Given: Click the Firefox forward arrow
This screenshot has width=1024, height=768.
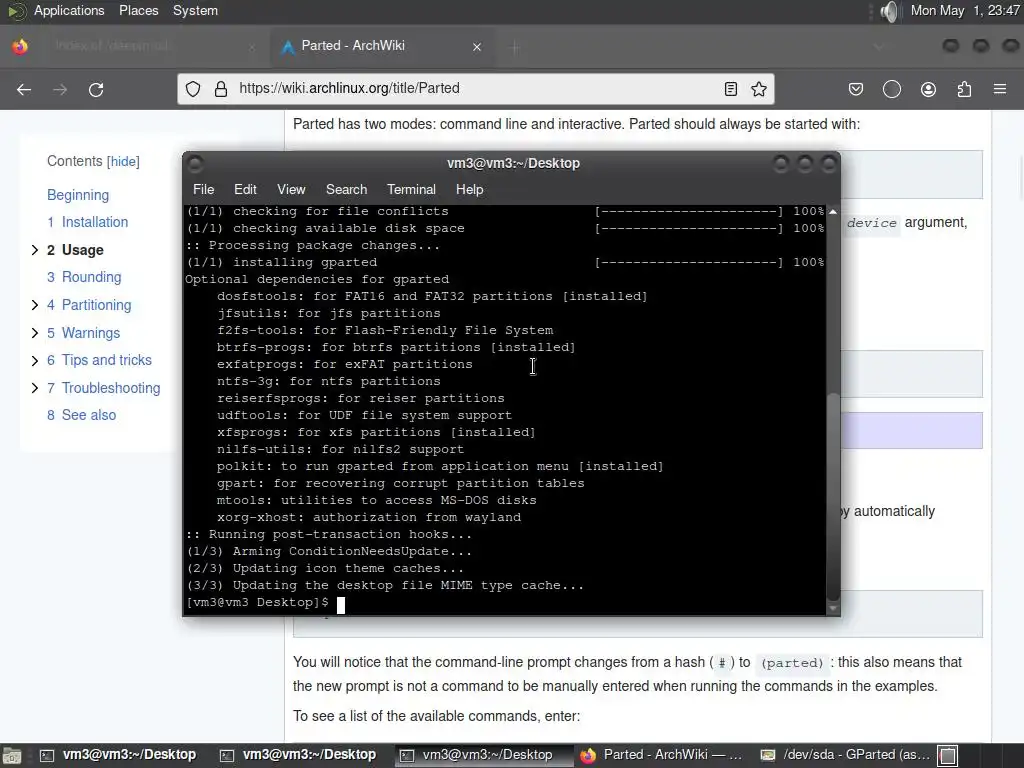Looking at the screenshot, I should coord(60,89).
